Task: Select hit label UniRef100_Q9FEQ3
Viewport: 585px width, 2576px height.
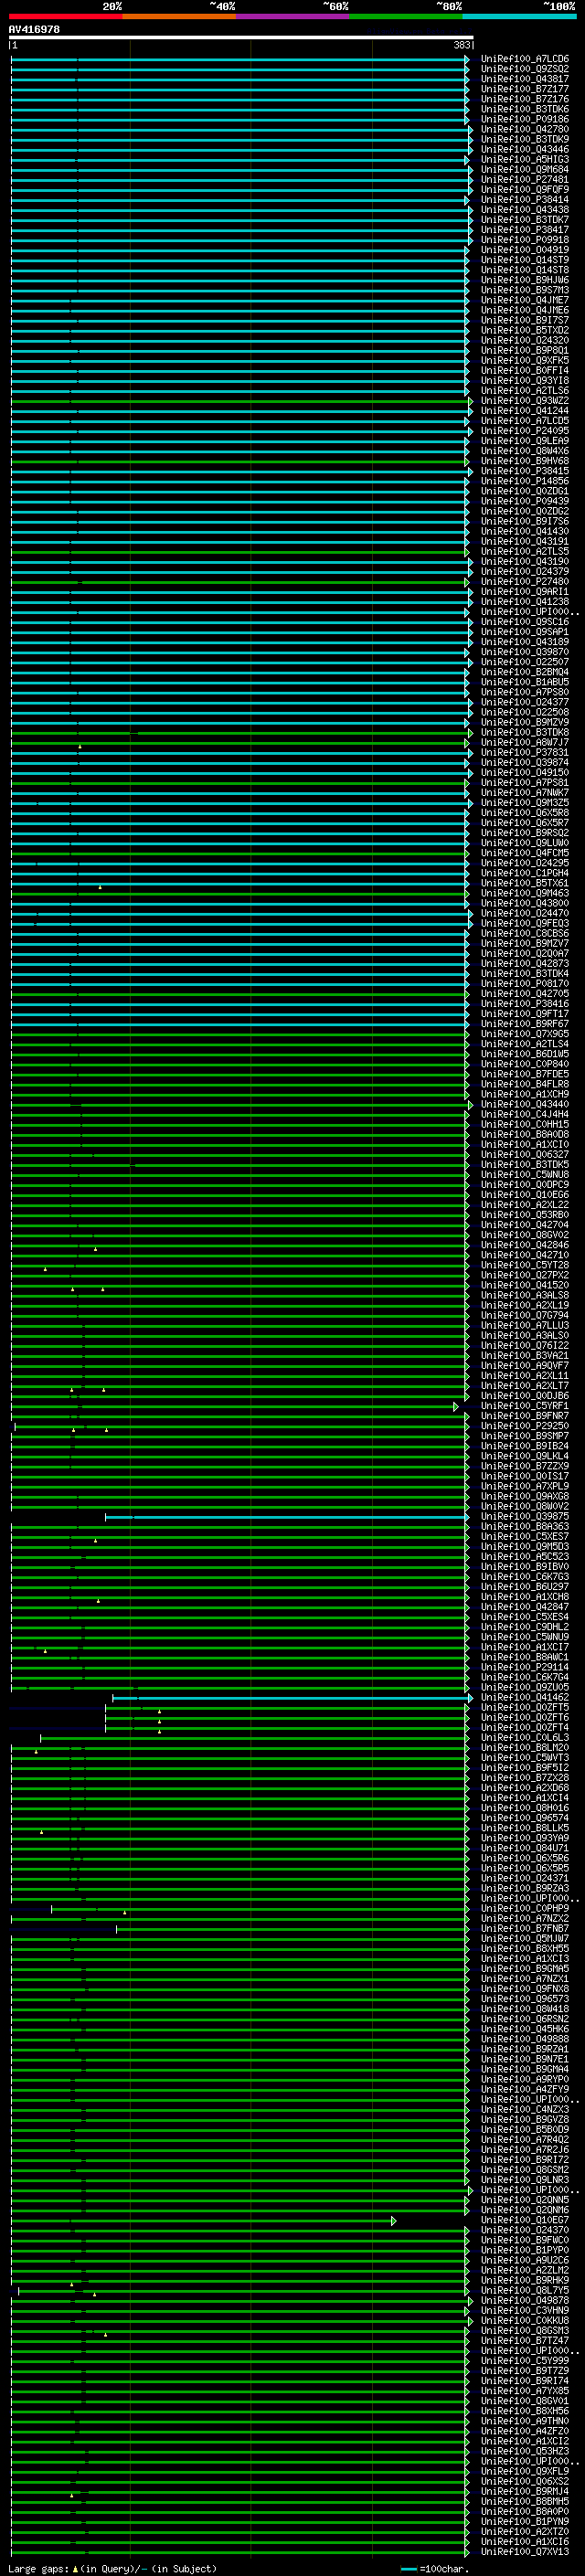Action: (x=524, y=923)
